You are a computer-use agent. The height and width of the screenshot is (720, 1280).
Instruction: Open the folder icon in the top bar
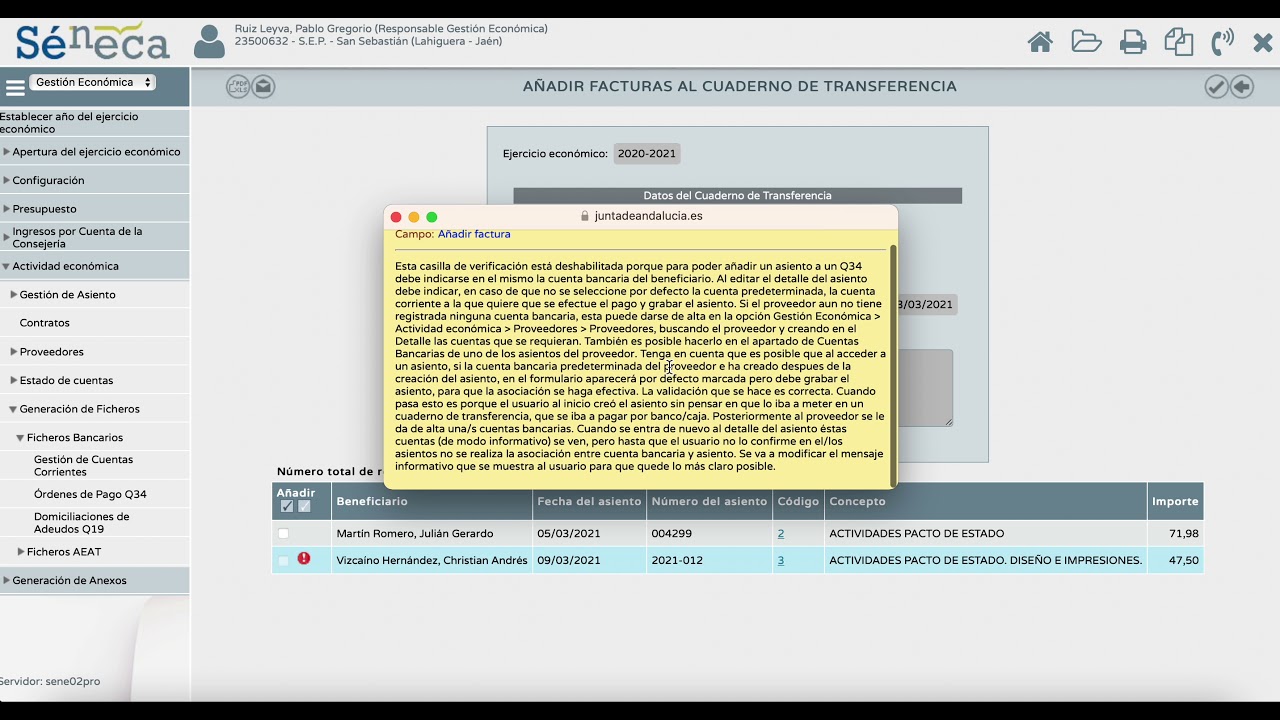pos(1086,42)
